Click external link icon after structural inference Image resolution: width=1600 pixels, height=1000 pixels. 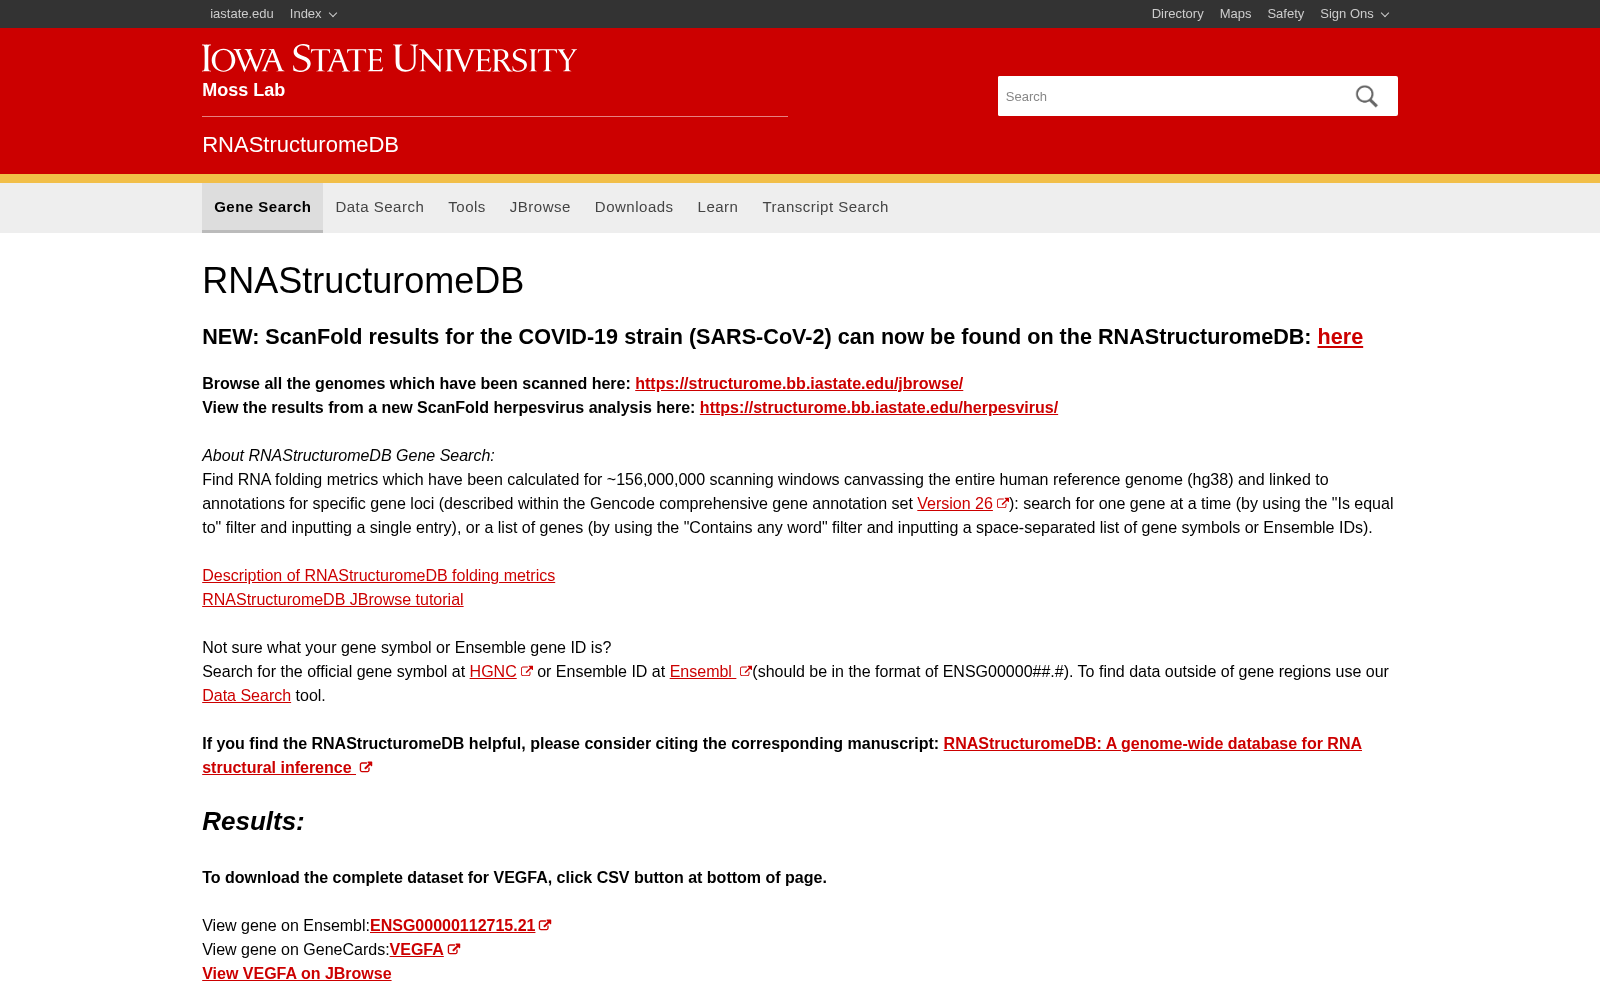(366, 768)
